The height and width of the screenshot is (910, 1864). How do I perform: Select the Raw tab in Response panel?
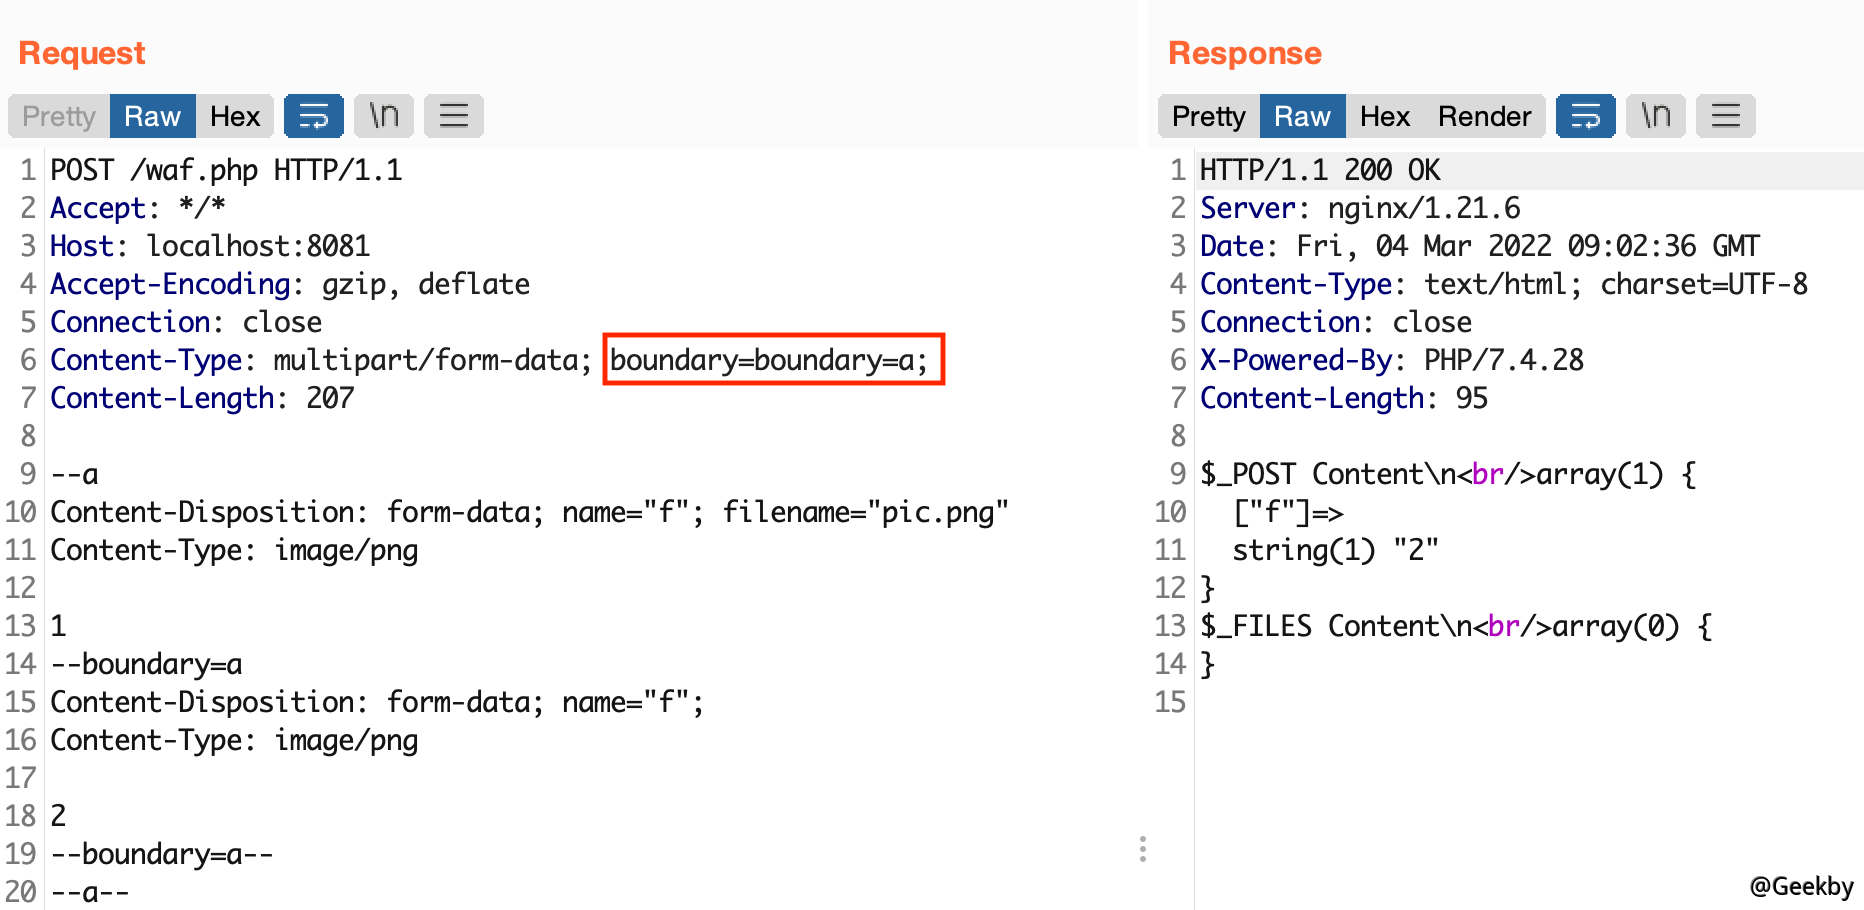click(1301, 116)
